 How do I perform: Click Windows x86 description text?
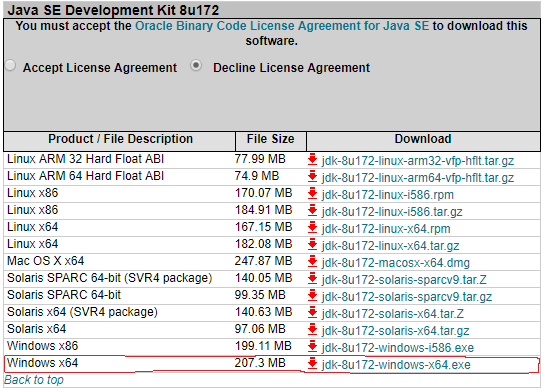point(42,346)
